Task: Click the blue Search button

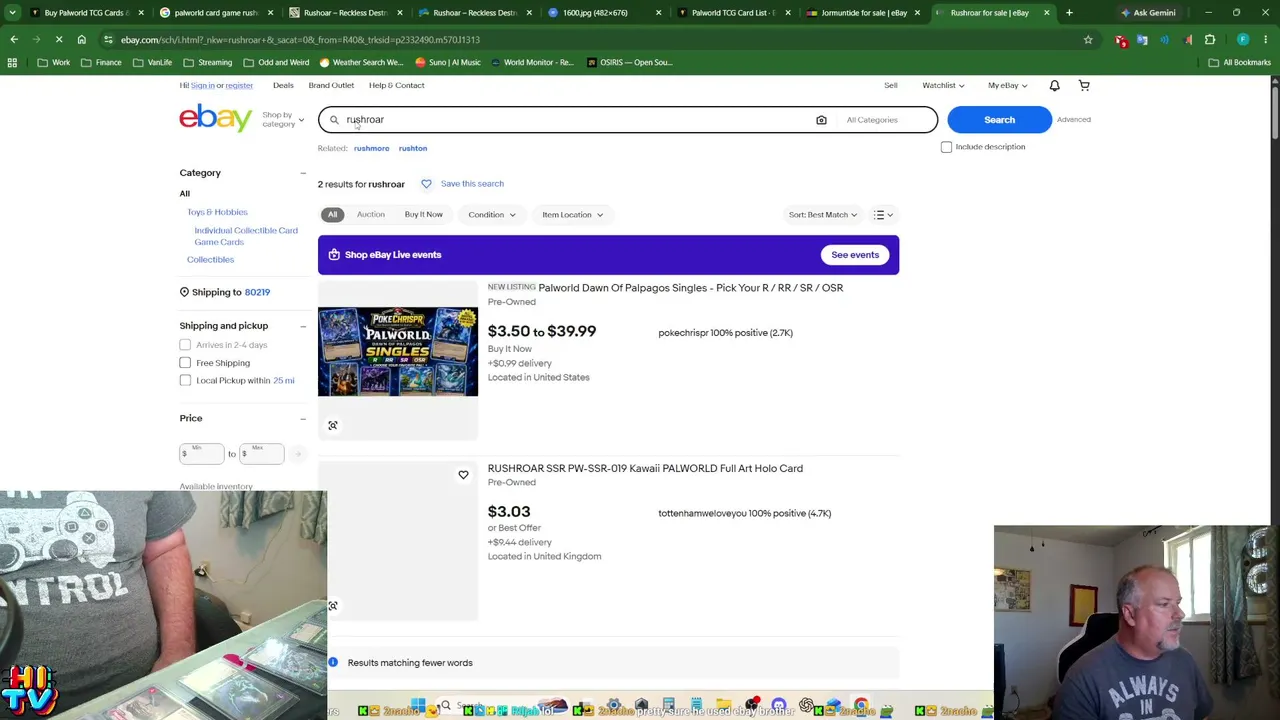Action: [999, 120]
